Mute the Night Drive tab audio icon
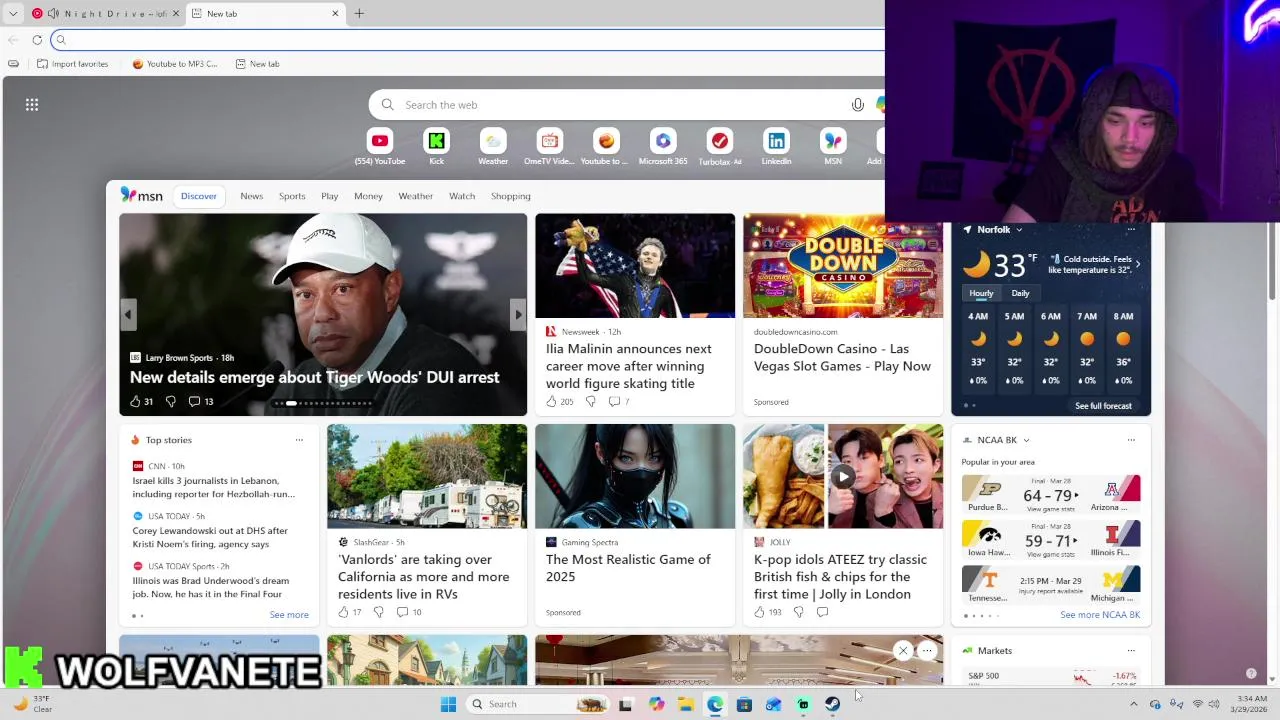This screenshot has width=1280, height=720. (x=53, y=14)
